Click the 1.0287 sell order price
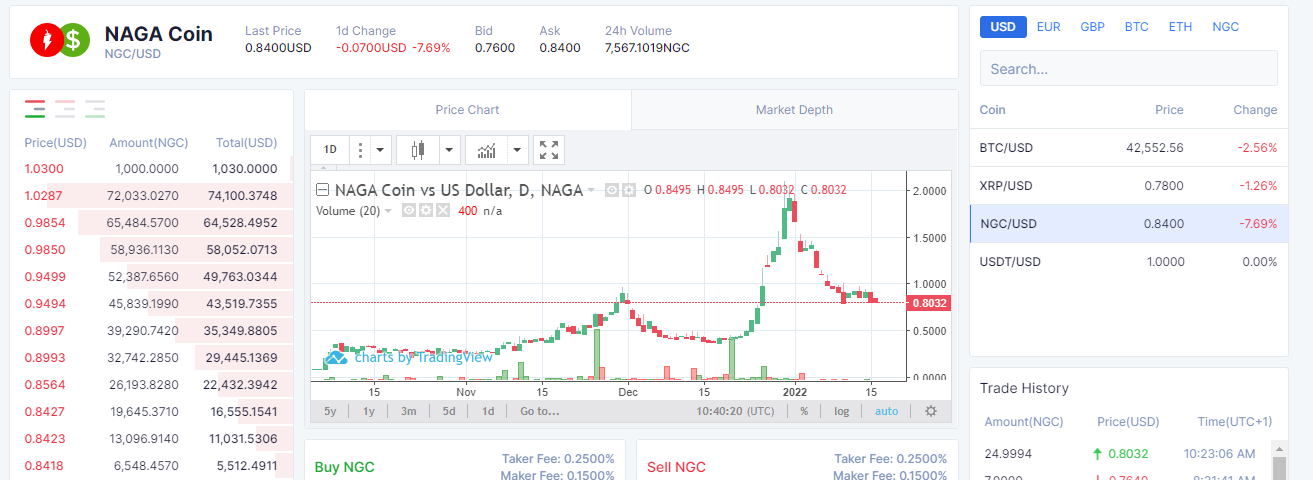Viewport: 1313px width, 480px height. point(44,196)
